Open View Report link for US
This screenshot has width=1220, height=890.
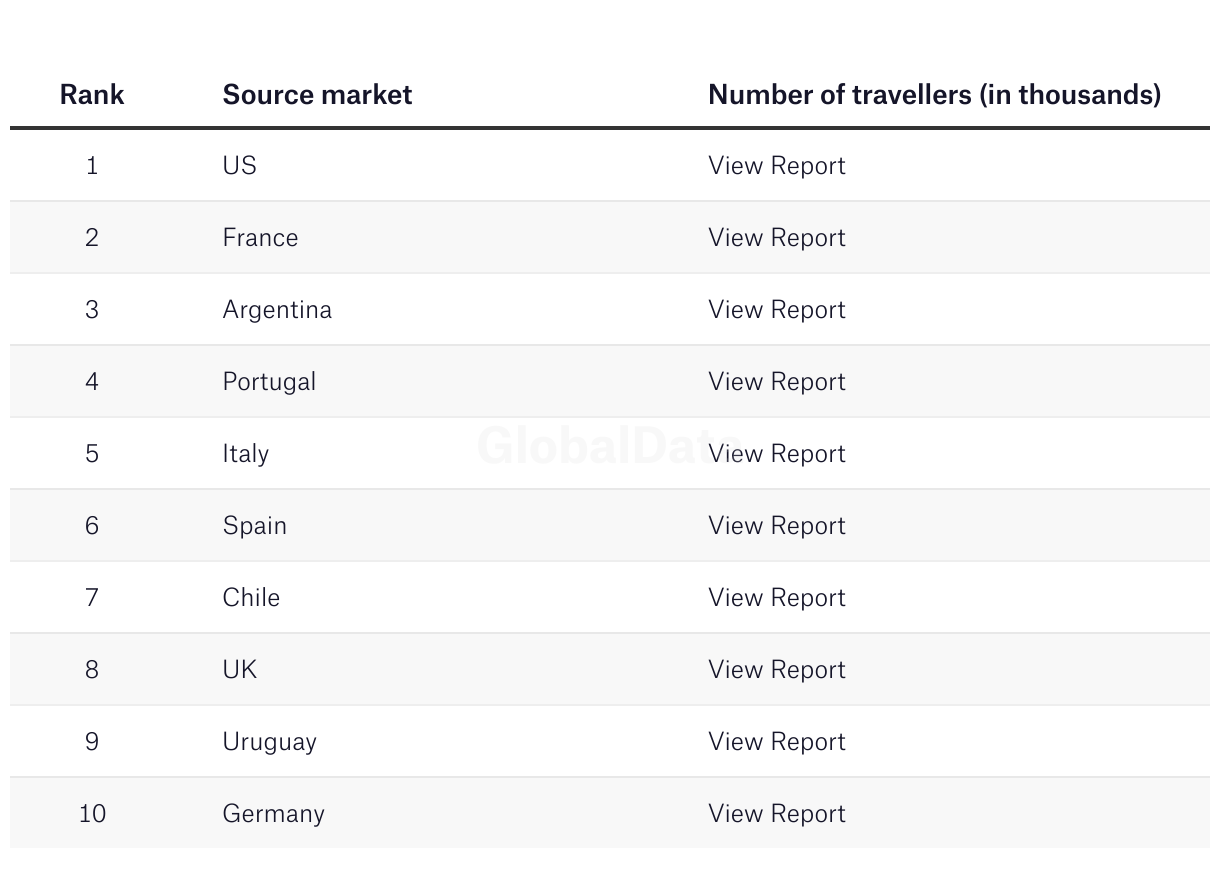(776, 165)
